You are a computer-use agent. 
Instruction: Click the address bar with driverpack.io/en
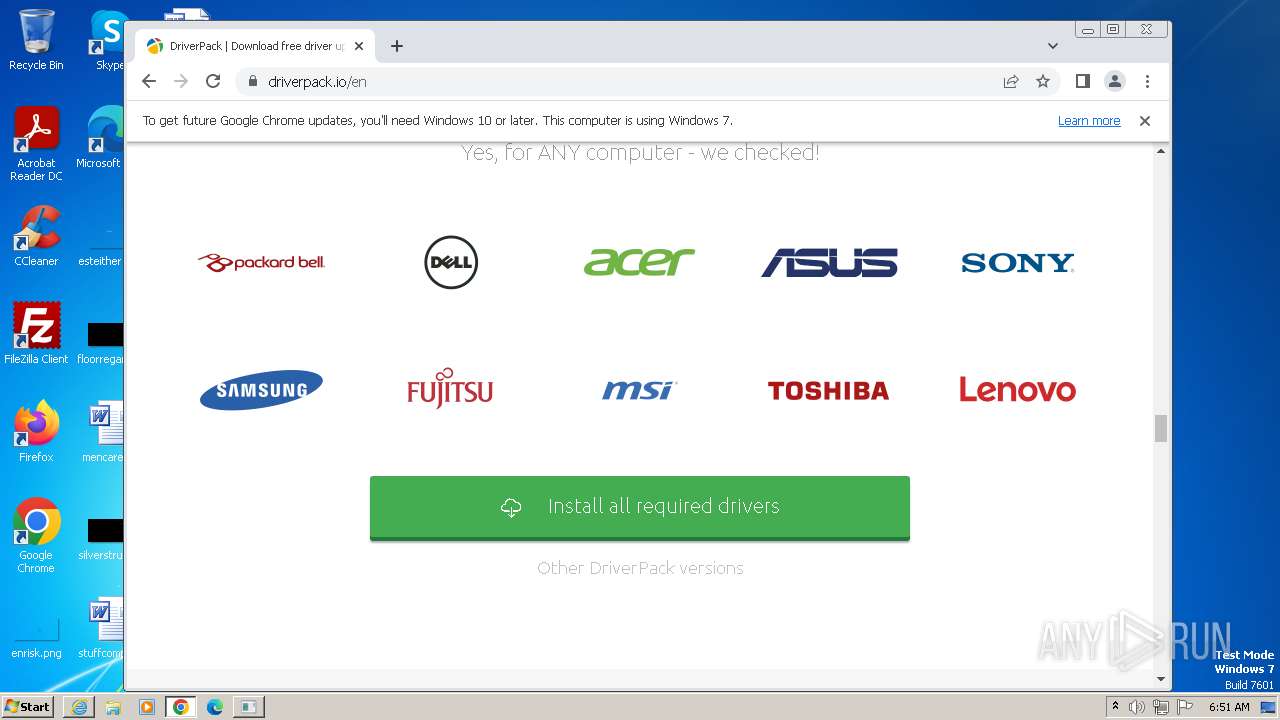[620, 81]
